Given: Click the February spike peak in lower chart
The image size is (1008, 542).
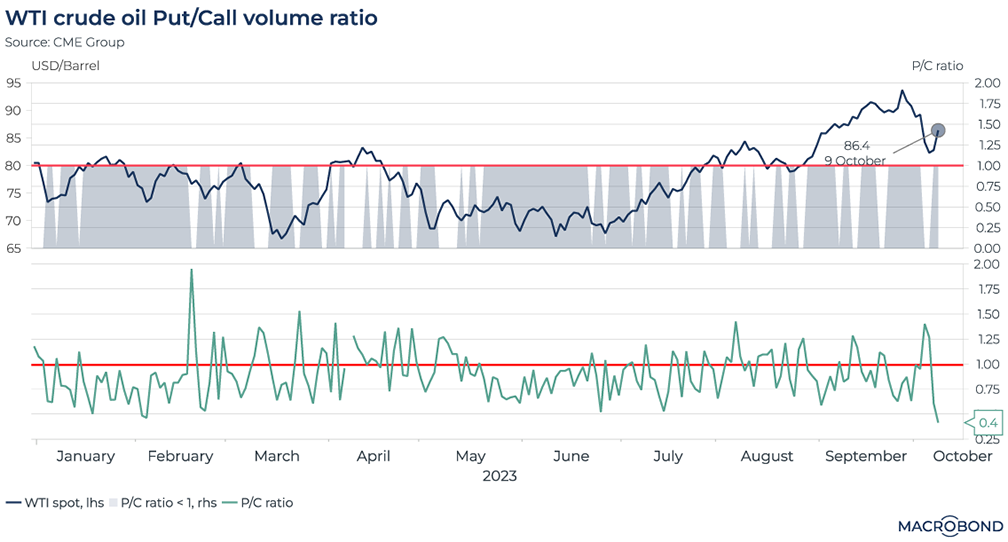Looking at the screenshot, I should [x=191, y=270].
